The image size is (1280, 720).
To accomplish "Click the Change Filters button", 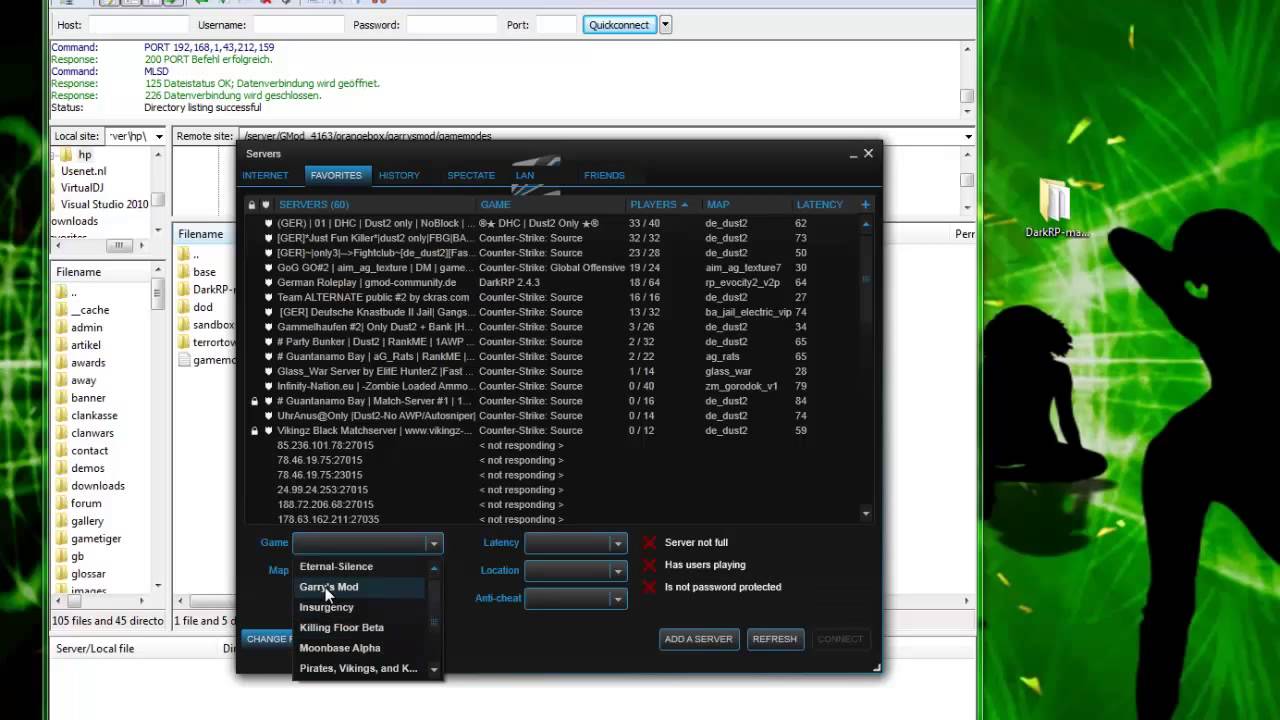I will [268, 639].
